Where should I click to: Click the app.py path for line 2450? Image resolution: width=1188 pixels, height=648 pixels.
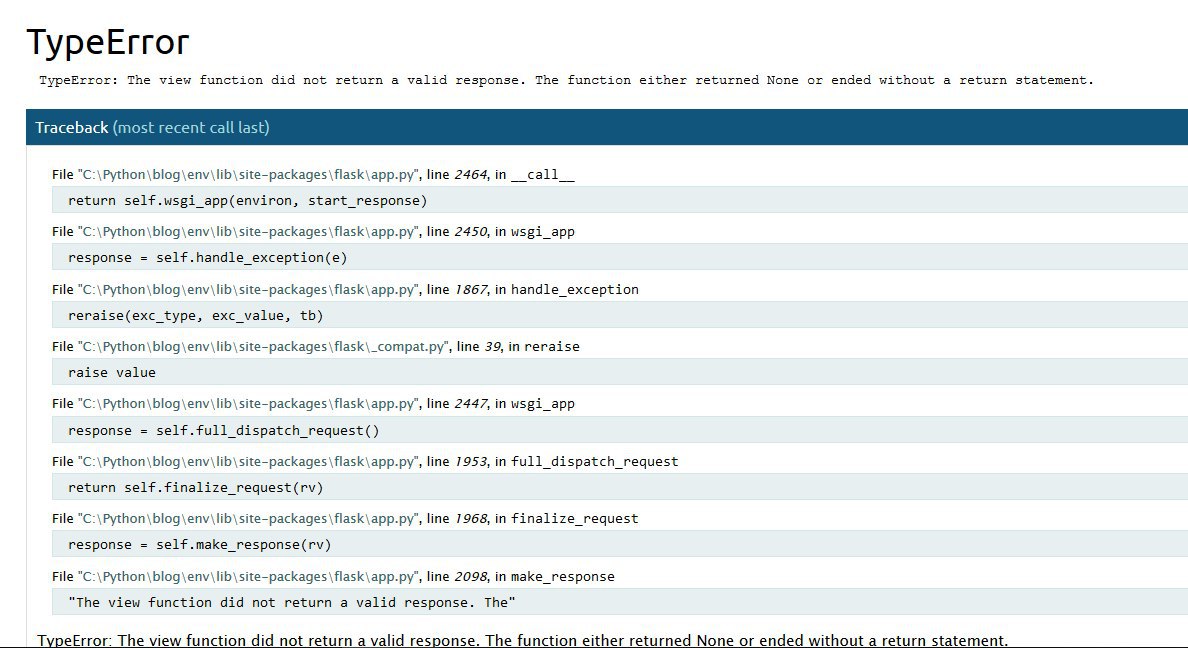[x=248, y=231]
